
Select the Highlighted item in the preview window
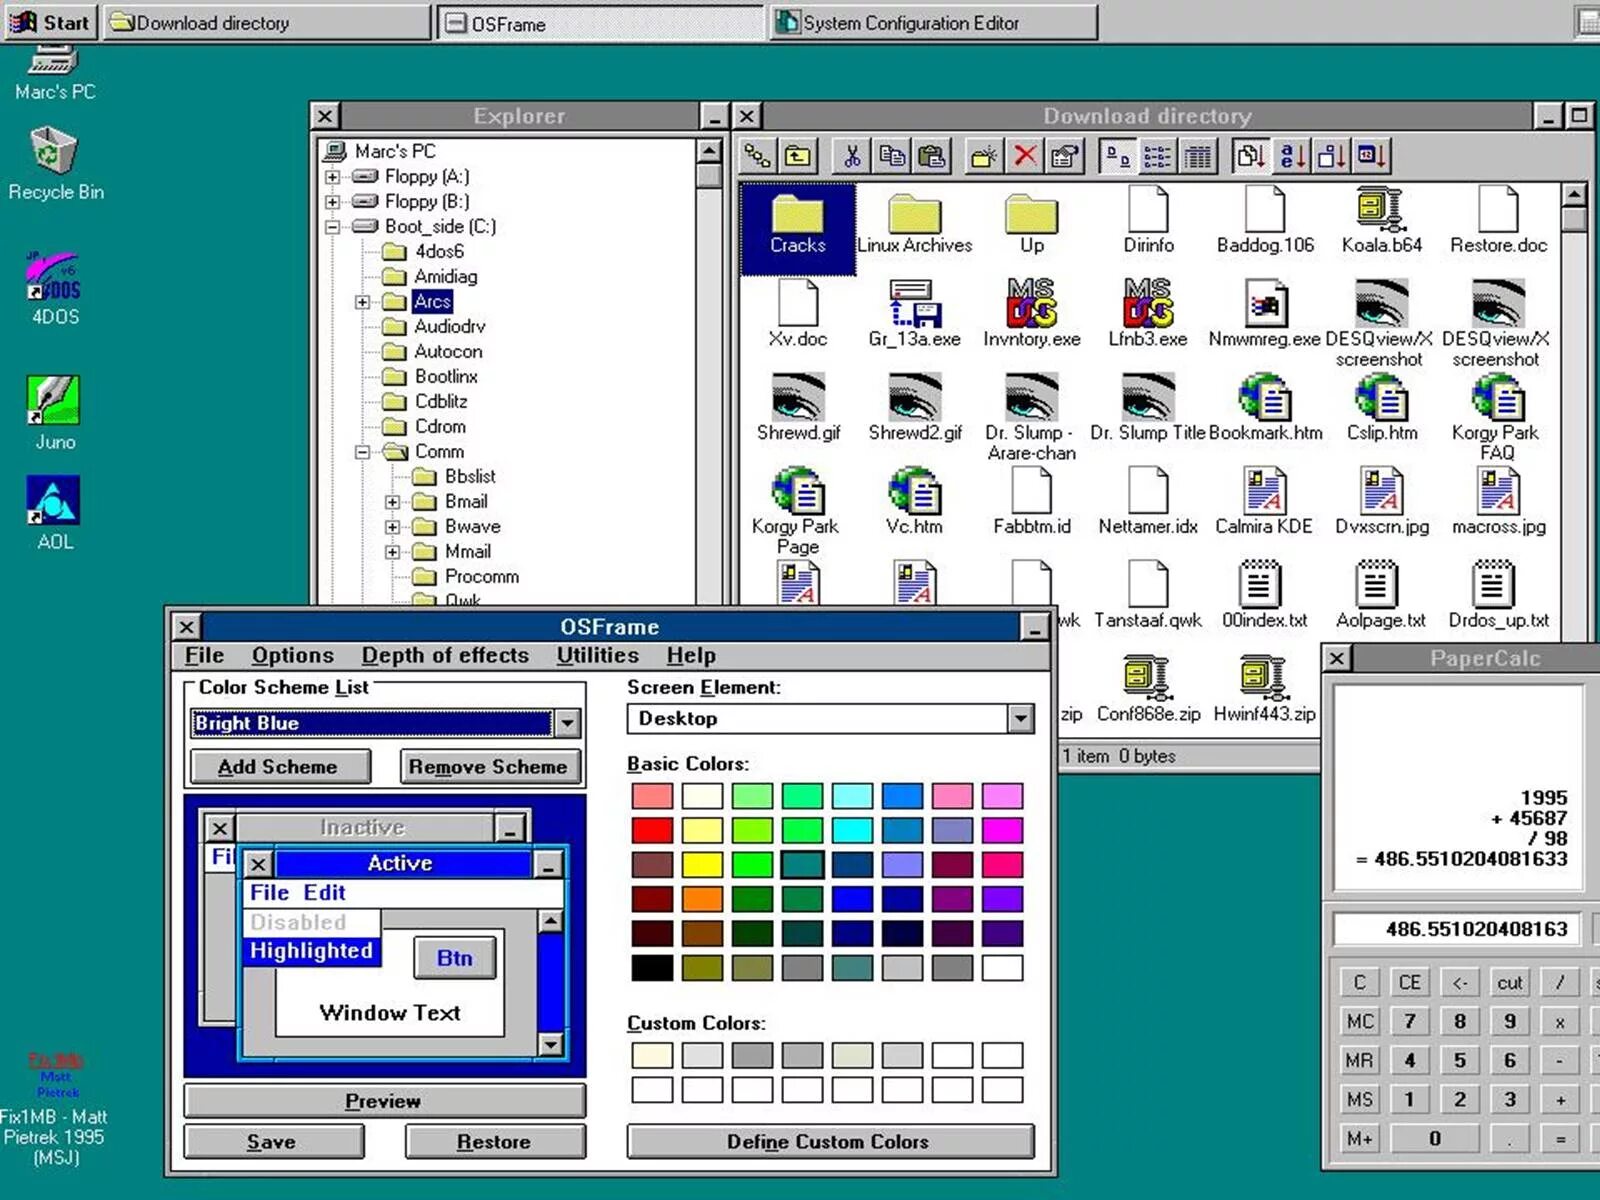coord(311,951)
